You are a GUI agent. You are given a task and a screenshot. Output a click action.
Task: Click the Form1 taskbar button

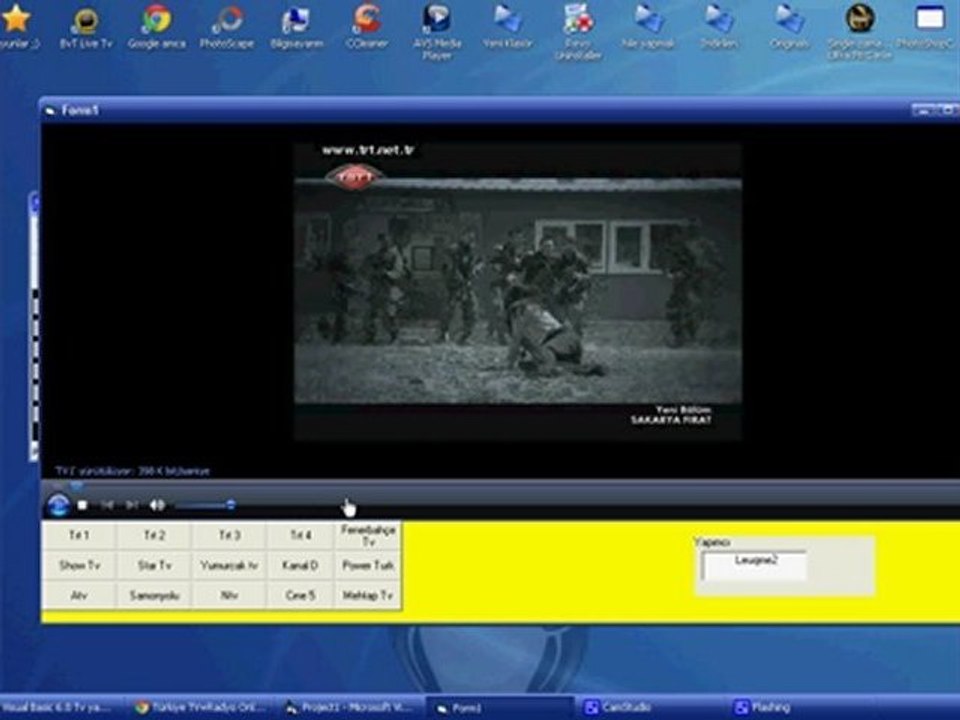[501, 707]
